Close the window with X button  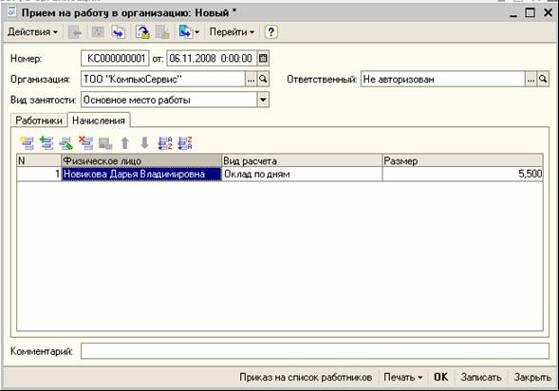point(548,13)
